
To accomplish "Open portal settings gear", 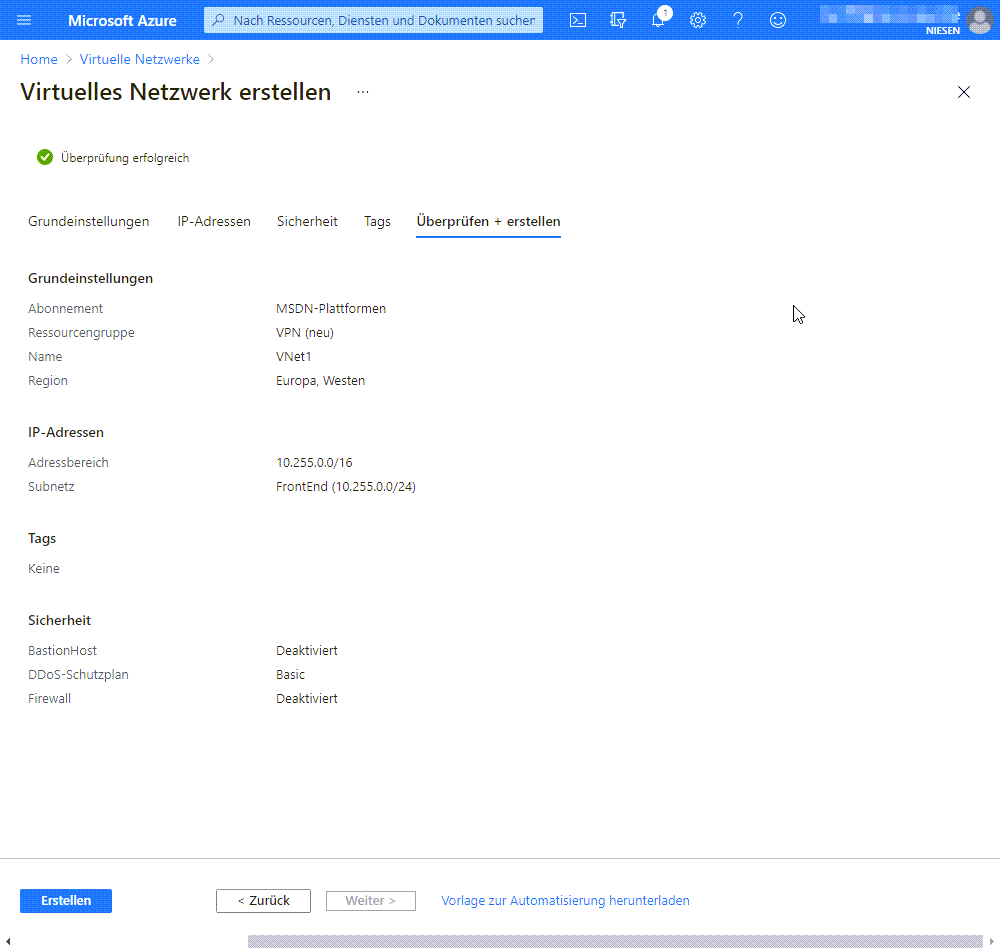I will [x=698, y=20].
